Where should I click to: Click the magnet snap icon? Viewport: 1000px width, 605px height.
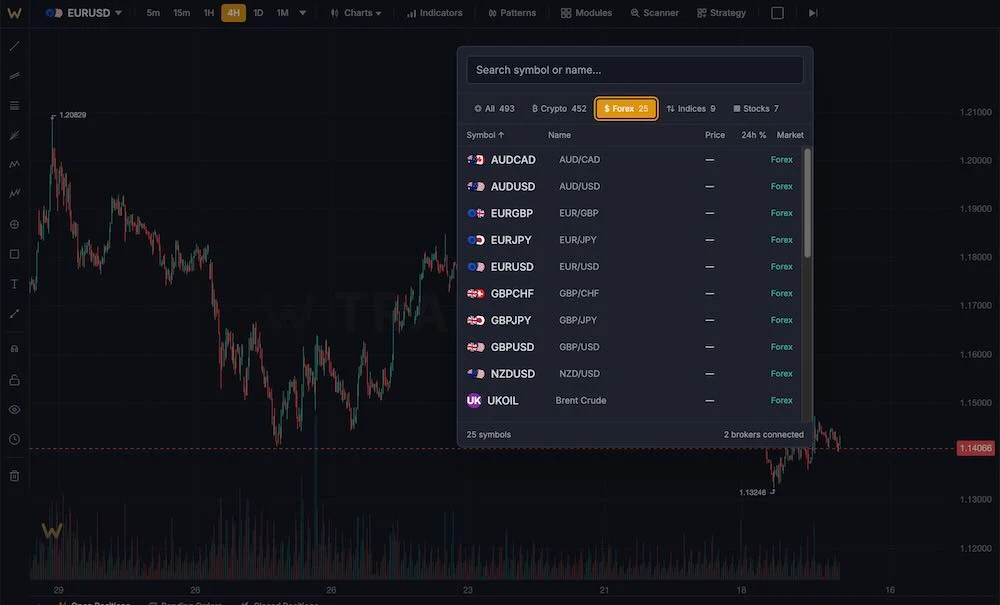(x=14, y=349)
